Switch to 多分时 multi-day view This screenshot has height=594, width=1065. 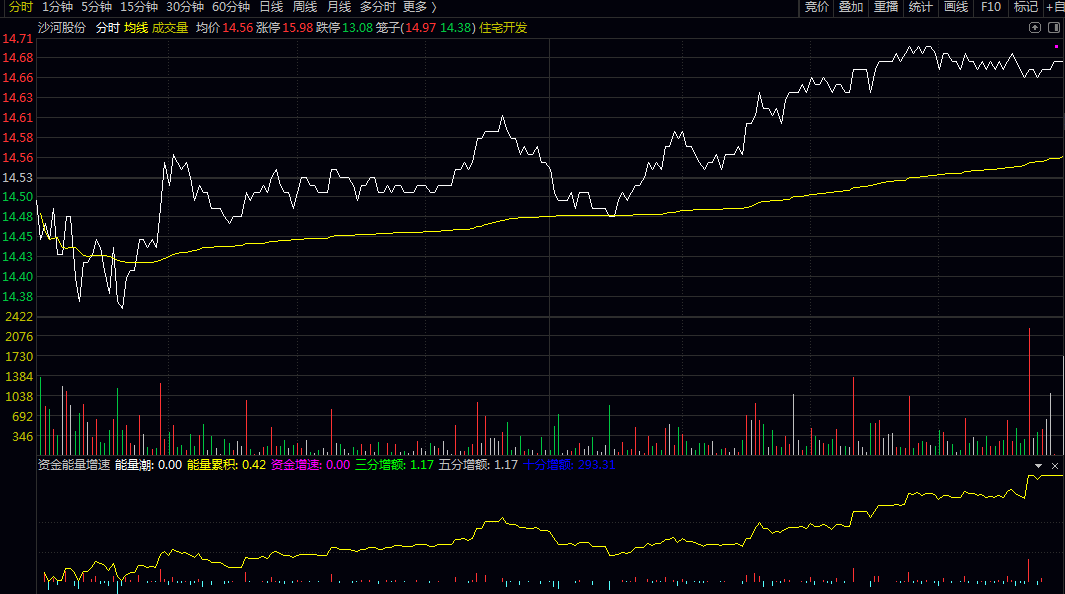(x=378, y=7)
